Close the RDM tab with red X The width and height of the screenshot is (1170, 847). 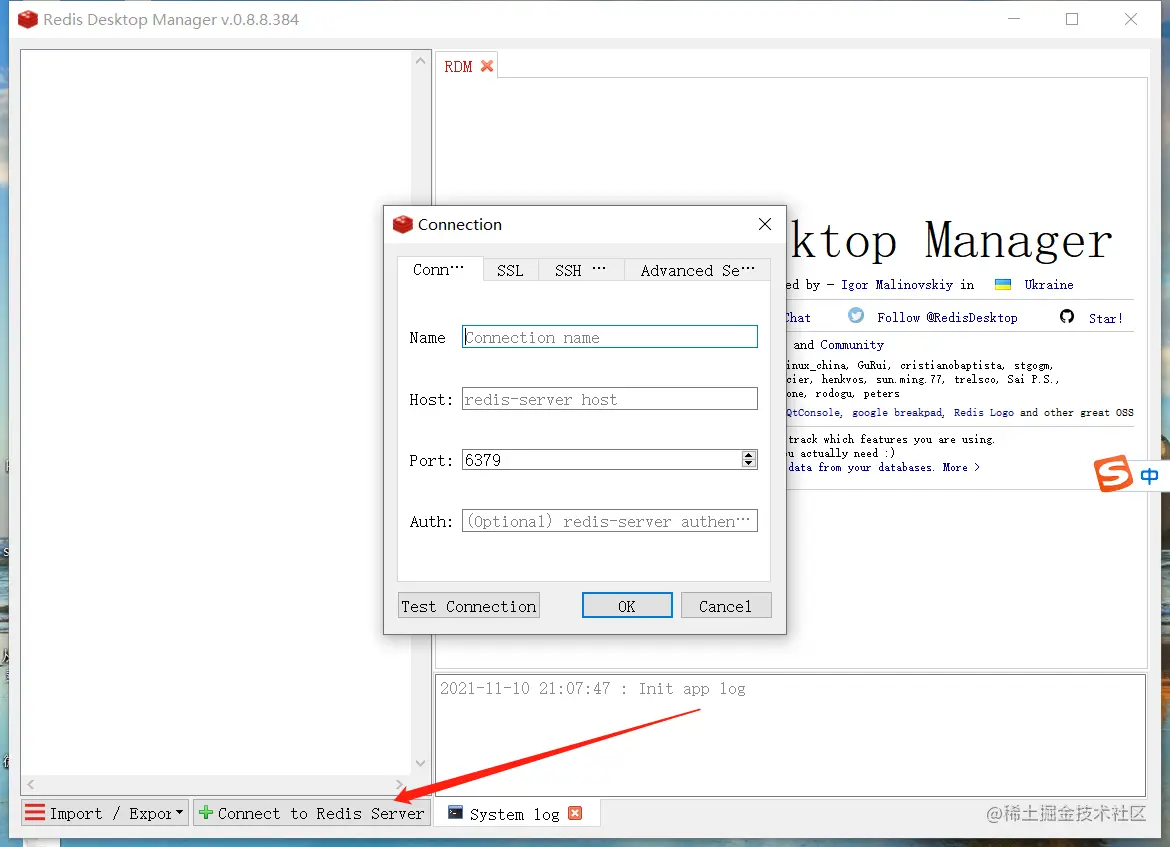coord(487,66)
